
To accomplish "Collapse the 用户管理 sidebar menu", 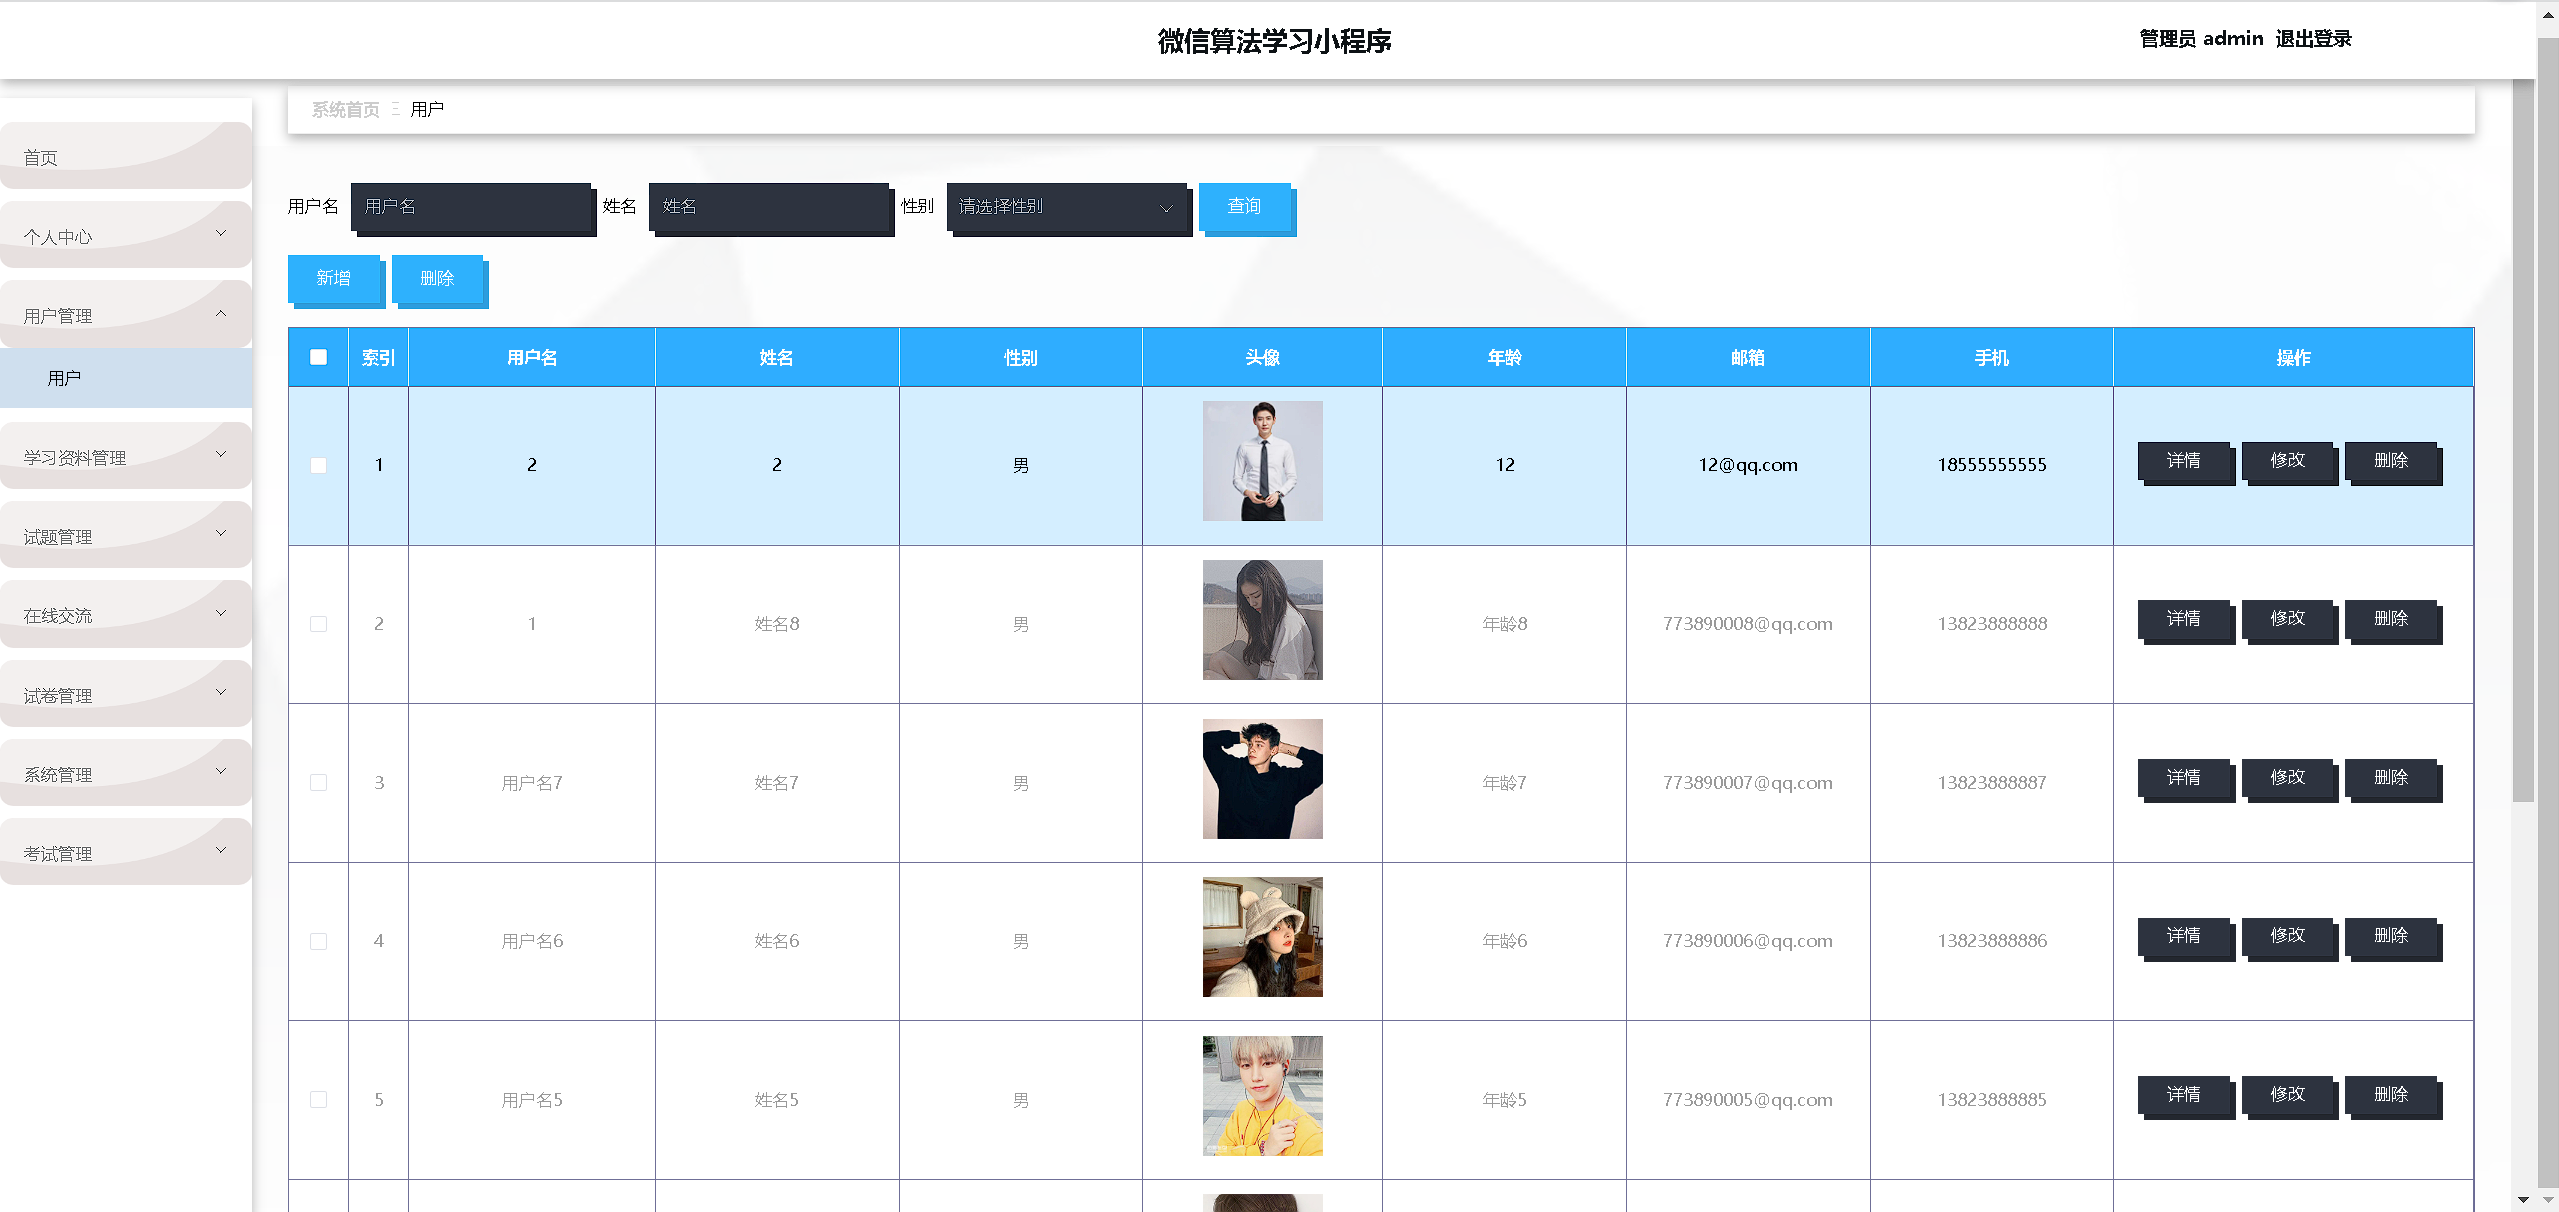I will (126, 314).
